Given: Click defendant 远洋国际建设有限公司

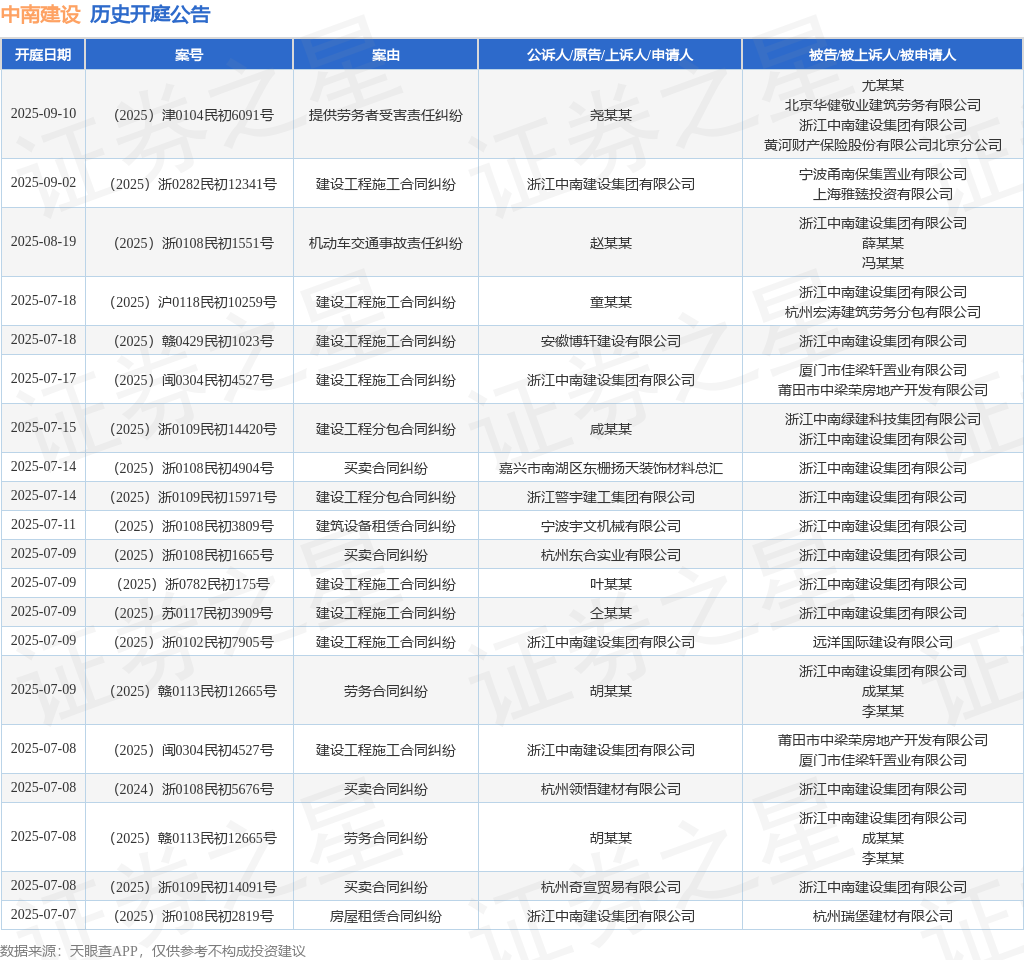Looking at the screenshot, I should [882, 643].
